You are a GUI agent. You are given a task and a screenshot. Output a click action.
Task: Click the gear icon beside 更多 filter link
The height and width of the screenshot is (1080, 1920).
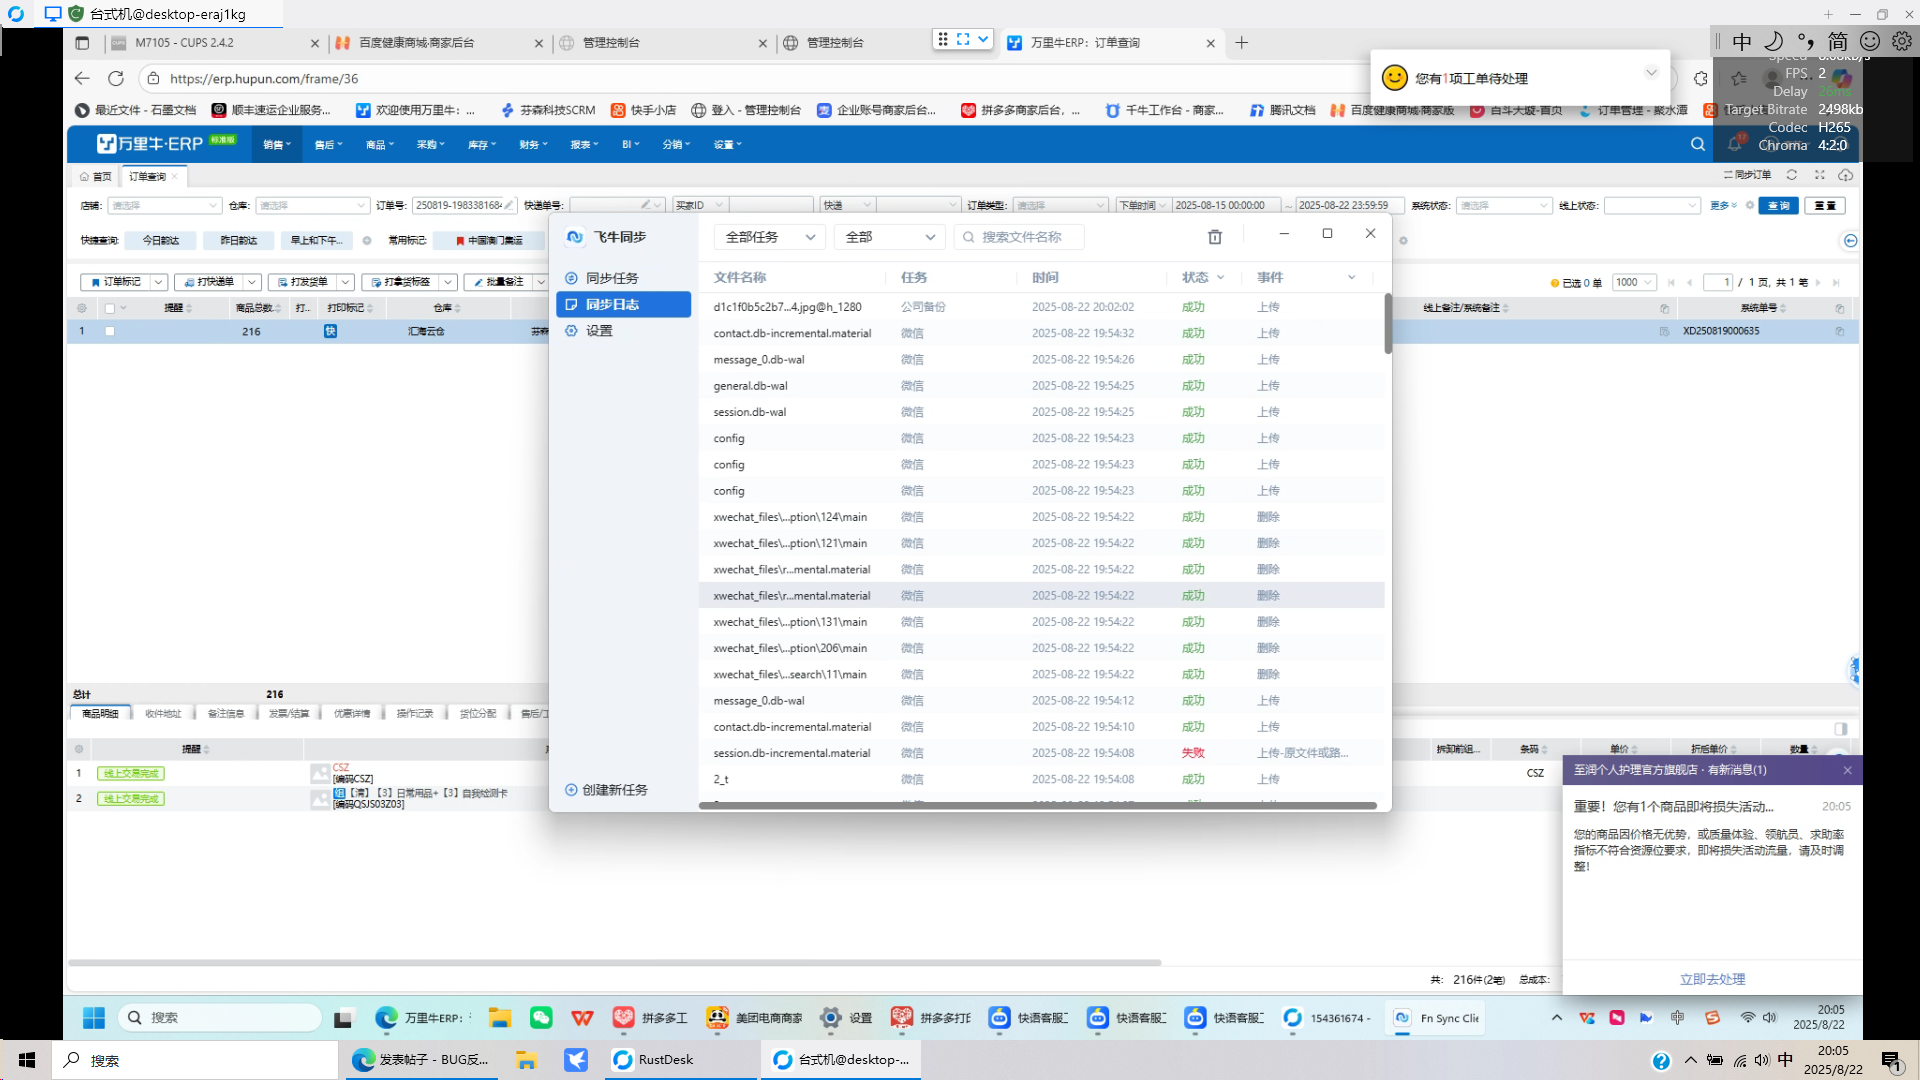pyautogui.click(x=1750, y=205)
